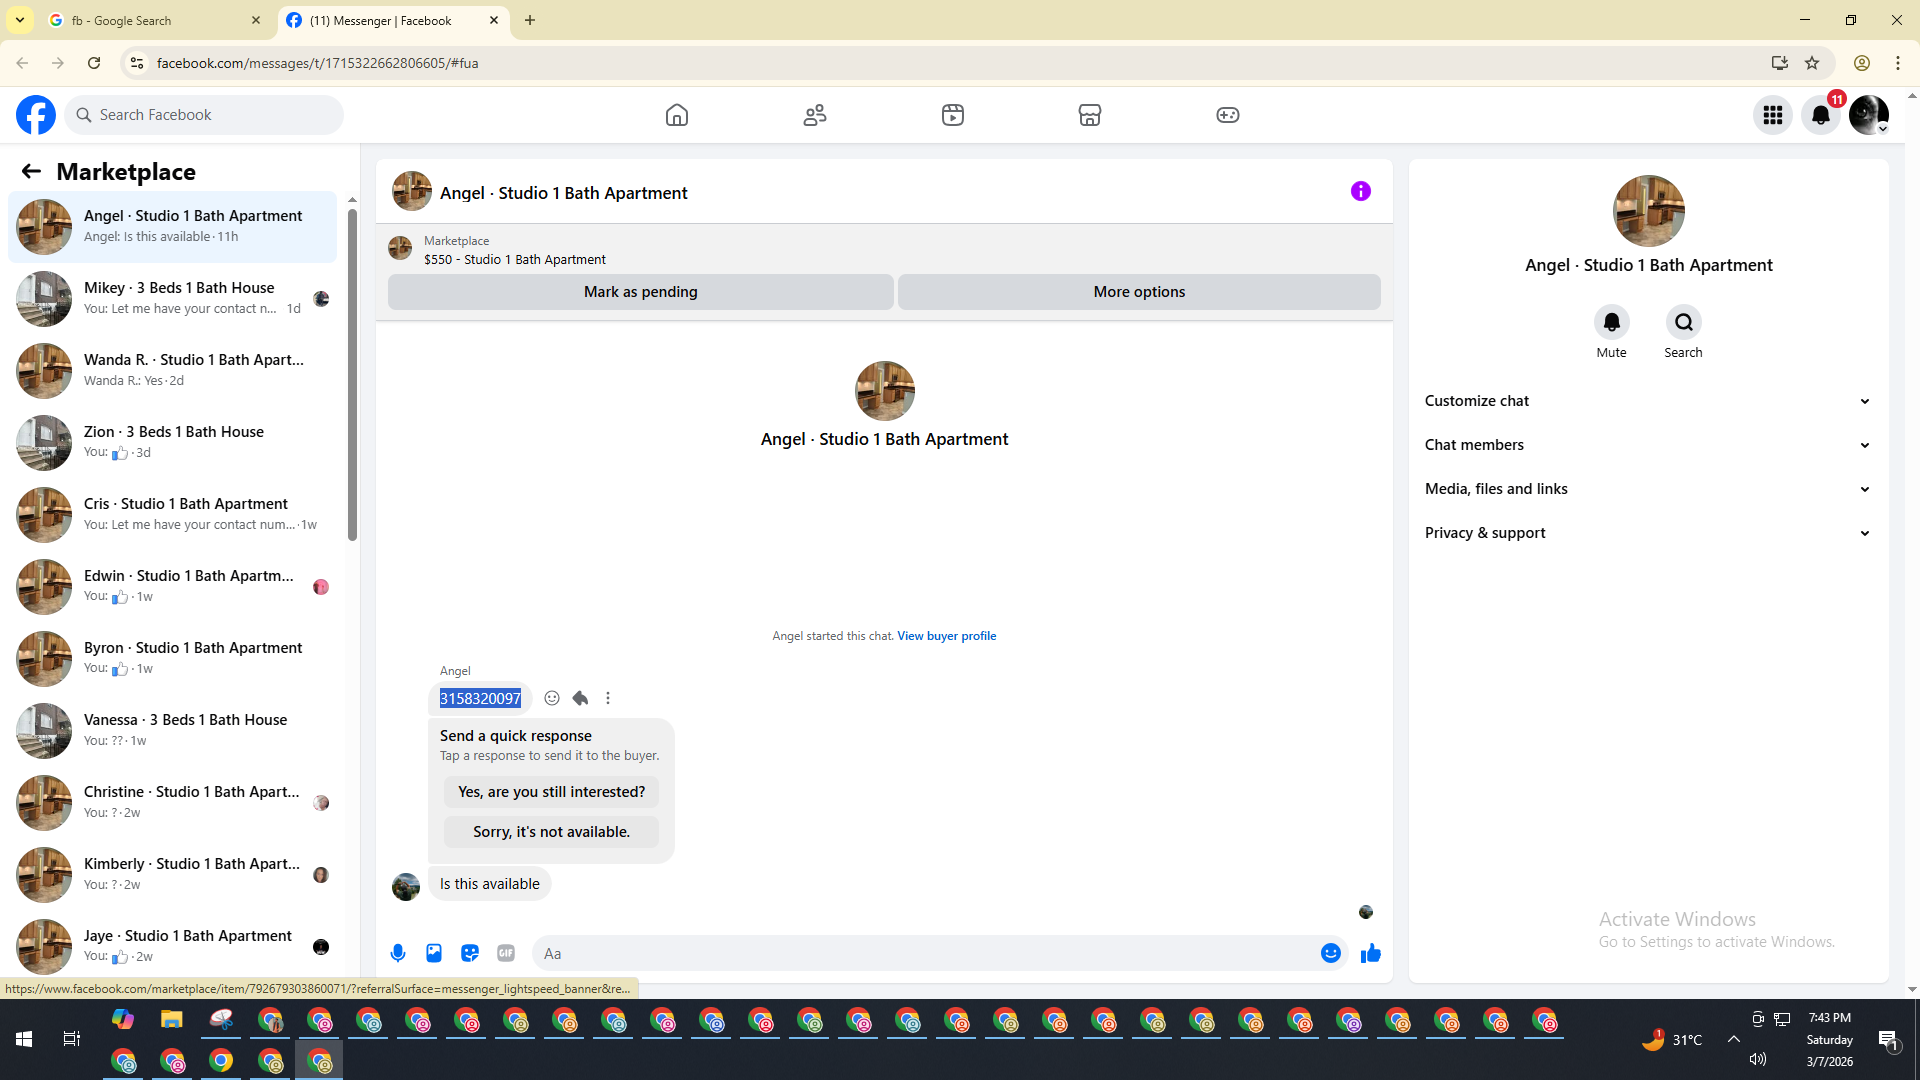Open the Chrome tab search dropdown
1920x1080 pixels.
click(20, 20)
